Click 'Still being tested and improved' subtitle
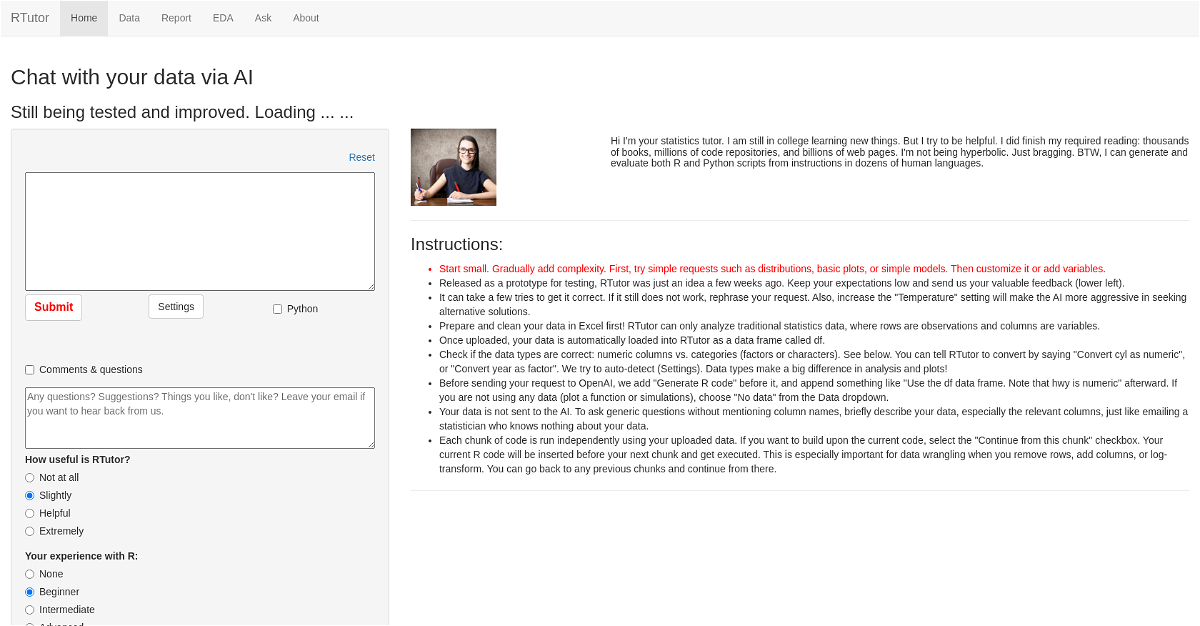 coord(182,112)
